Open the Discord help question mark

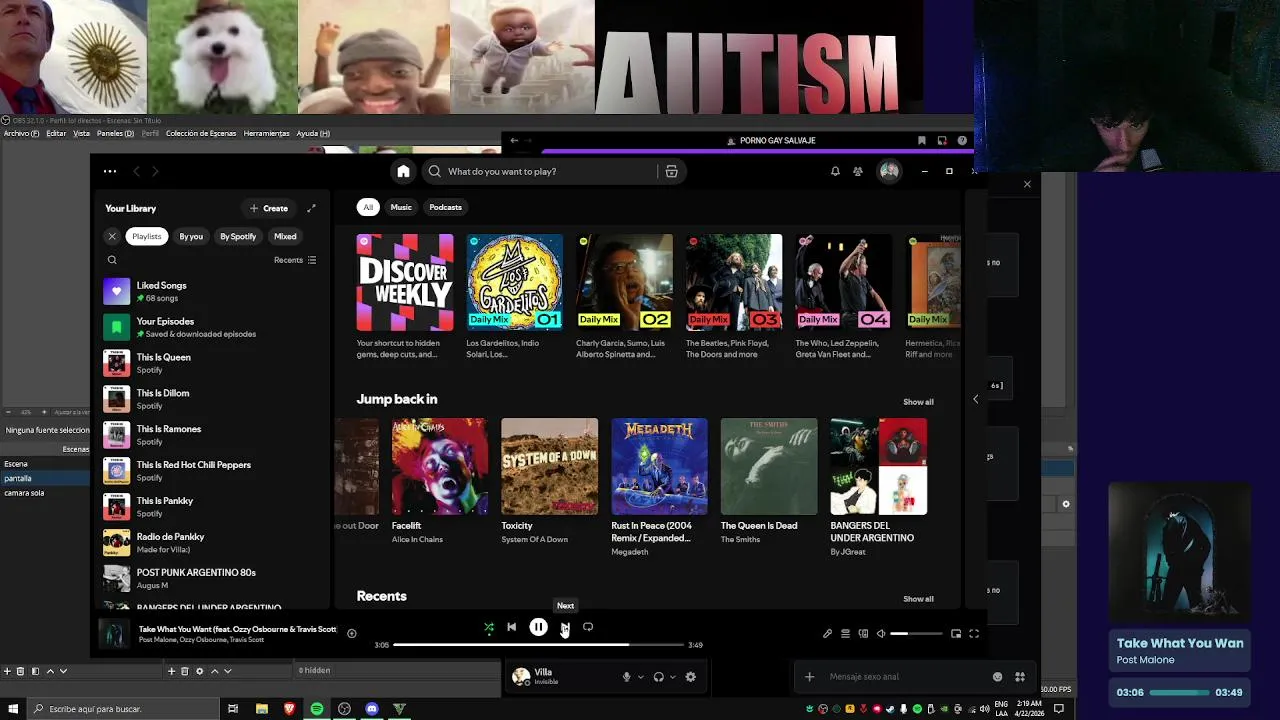click(x=962, y=141)
